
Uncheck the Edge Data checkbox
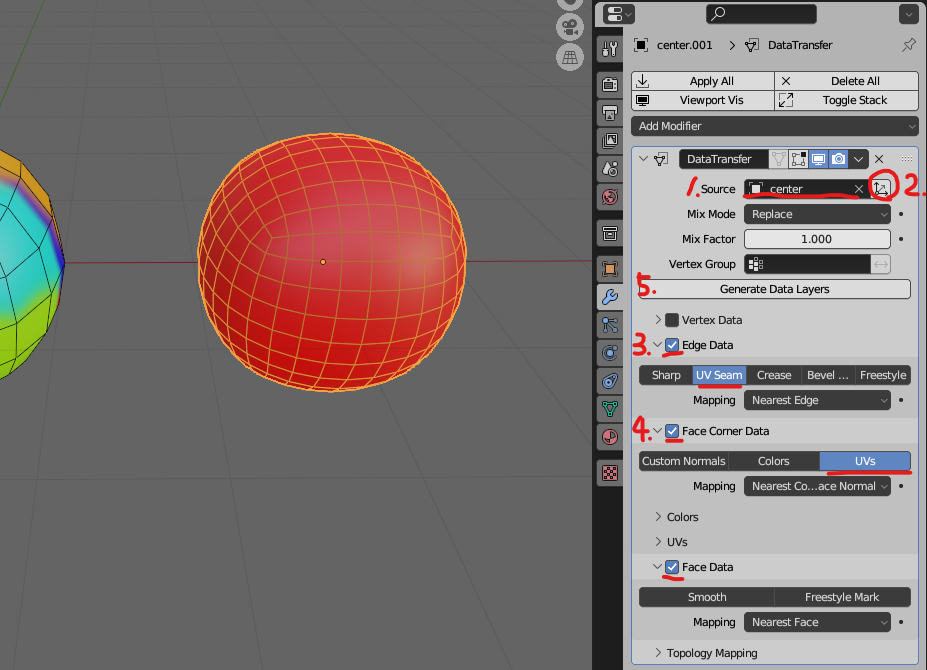pos(672,345)
